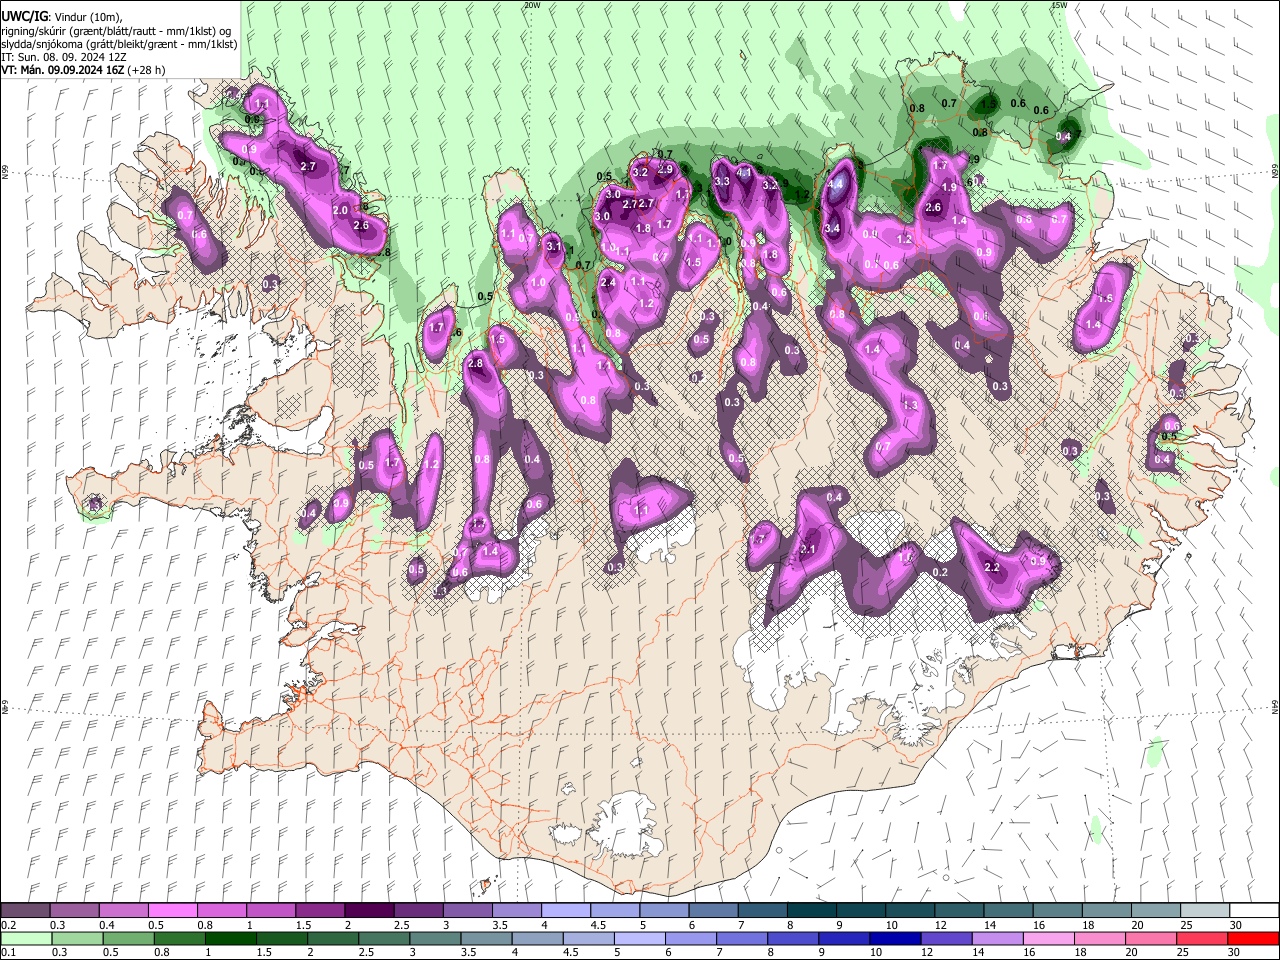The image size is (1280, 960).
Task: Click the 4.4 precipitation value on the map
Action: 836,185
